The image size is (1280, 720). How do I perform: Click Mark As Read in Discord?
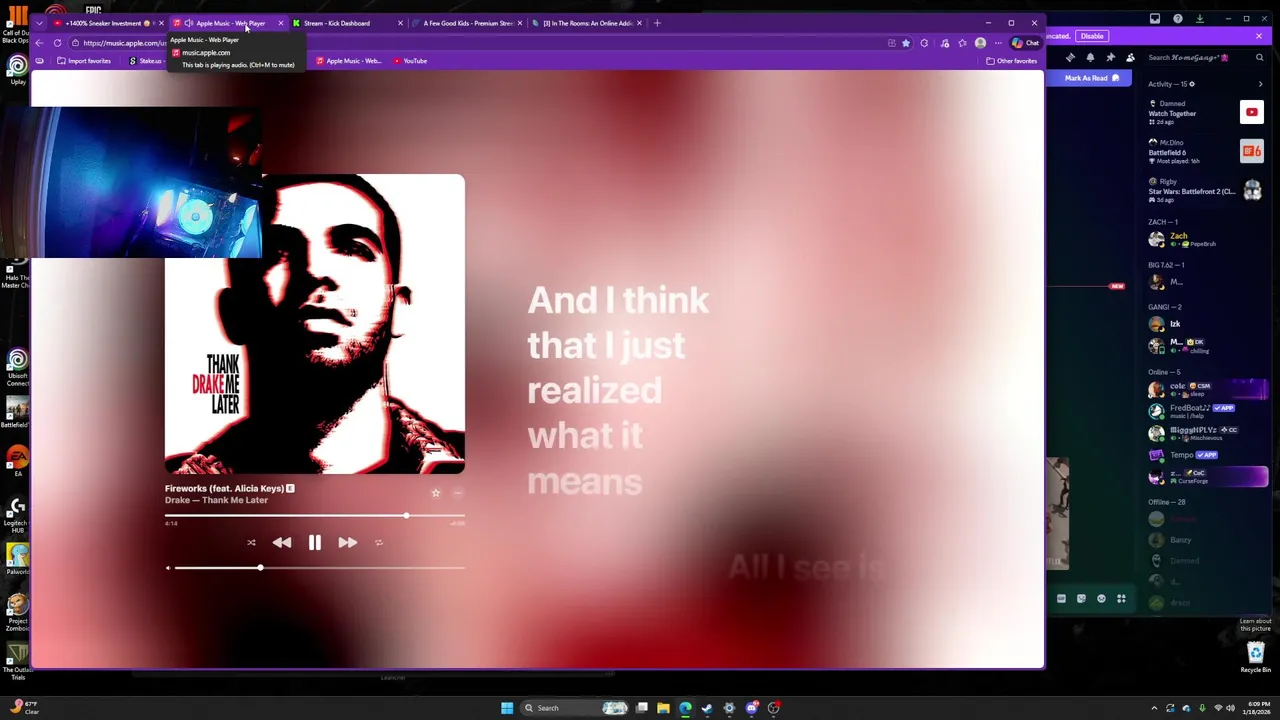pyautogui.click(x=1091, y=78)
